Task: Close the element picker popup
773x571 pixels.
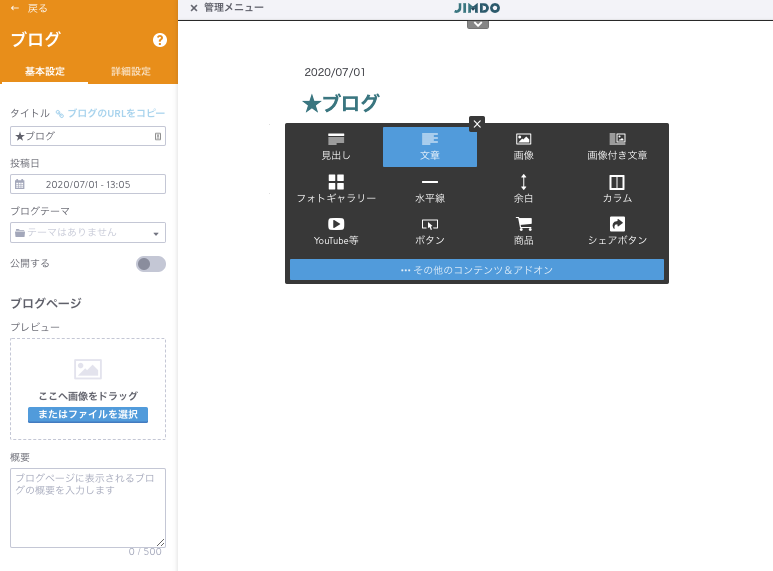Action: coord(477,124)
